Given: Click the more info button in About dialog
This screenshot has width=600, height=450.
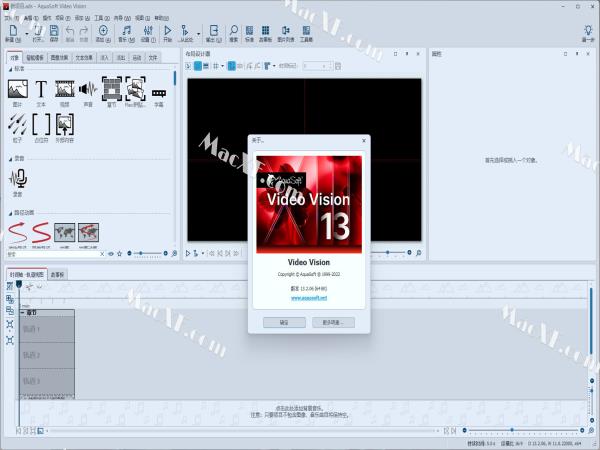Looking at the screenshot, I should 333,323.
